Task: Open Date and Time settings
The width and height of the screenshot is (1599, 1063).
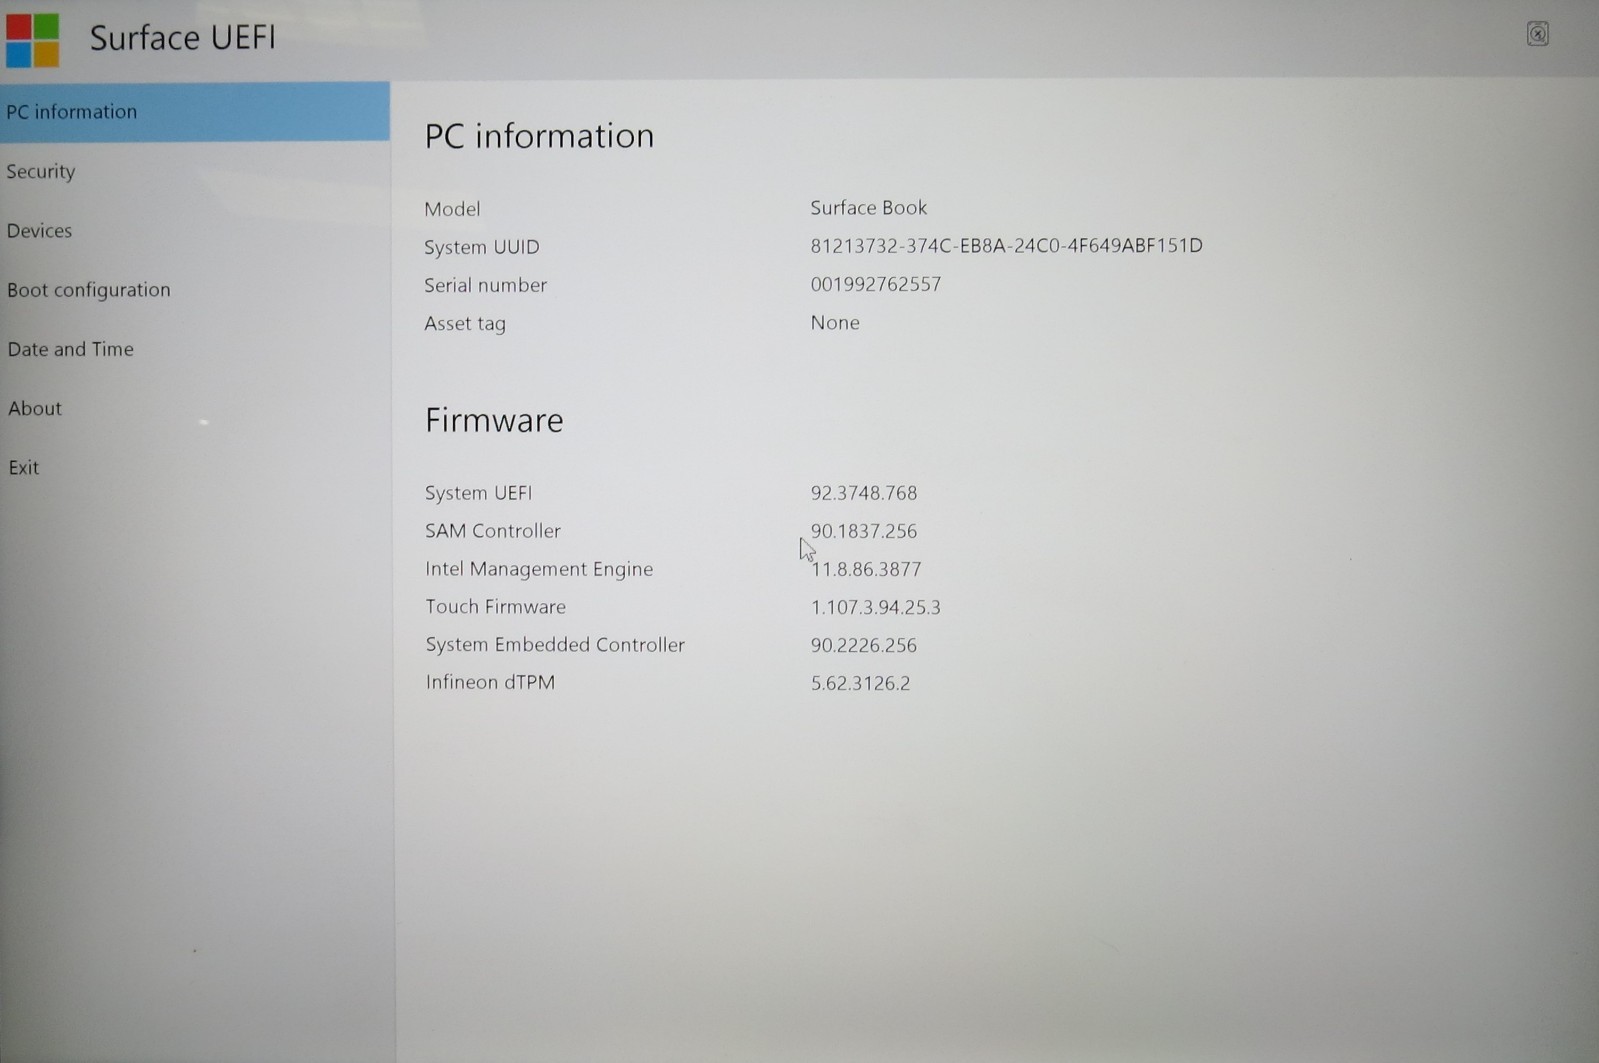Action: 195,349
